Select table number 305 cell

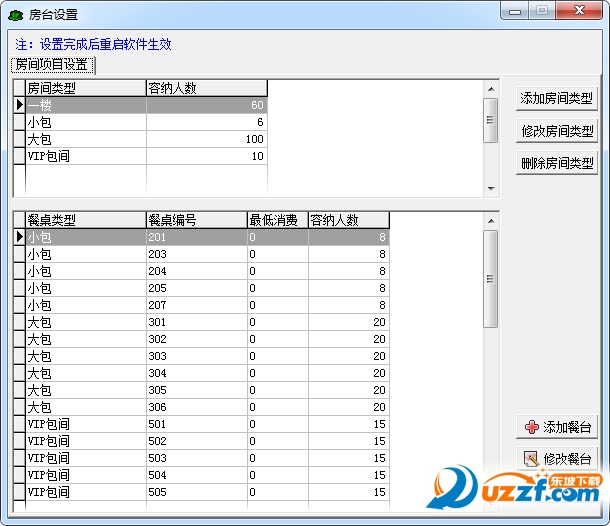point(197,390)
